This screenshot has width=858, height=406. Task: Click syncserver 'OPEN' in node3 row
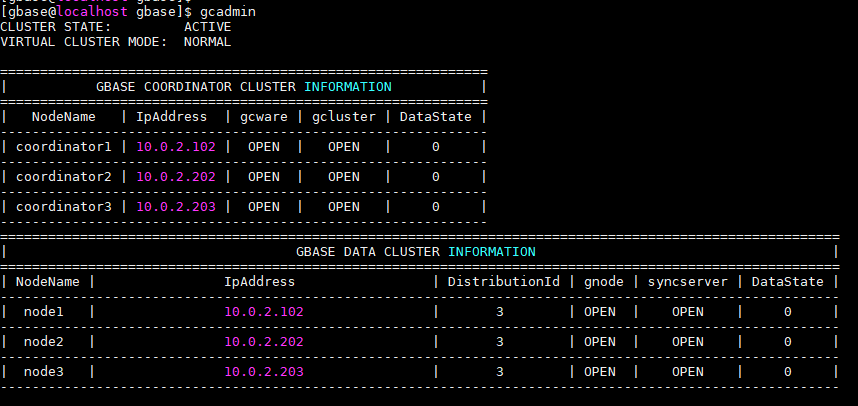(688, 372)
